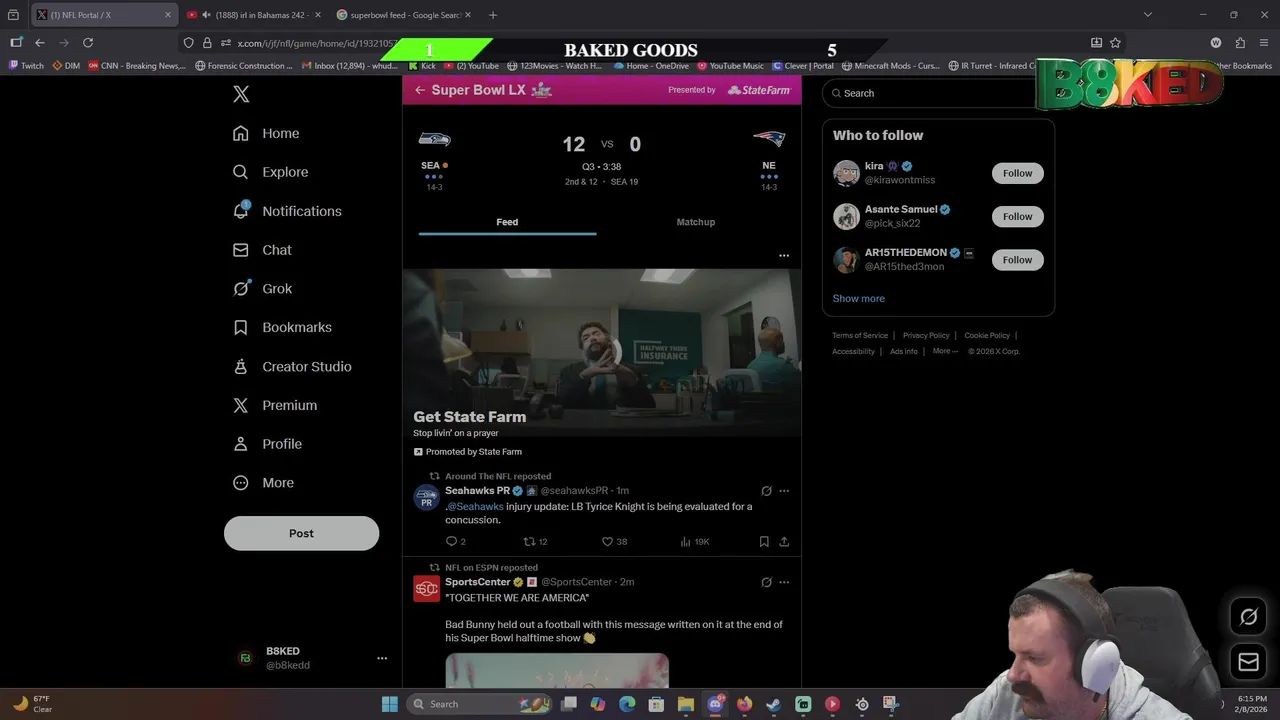Click the B8KED account avatar
The width and height of the screenshot is (1280, 720).
pos(245,658)
